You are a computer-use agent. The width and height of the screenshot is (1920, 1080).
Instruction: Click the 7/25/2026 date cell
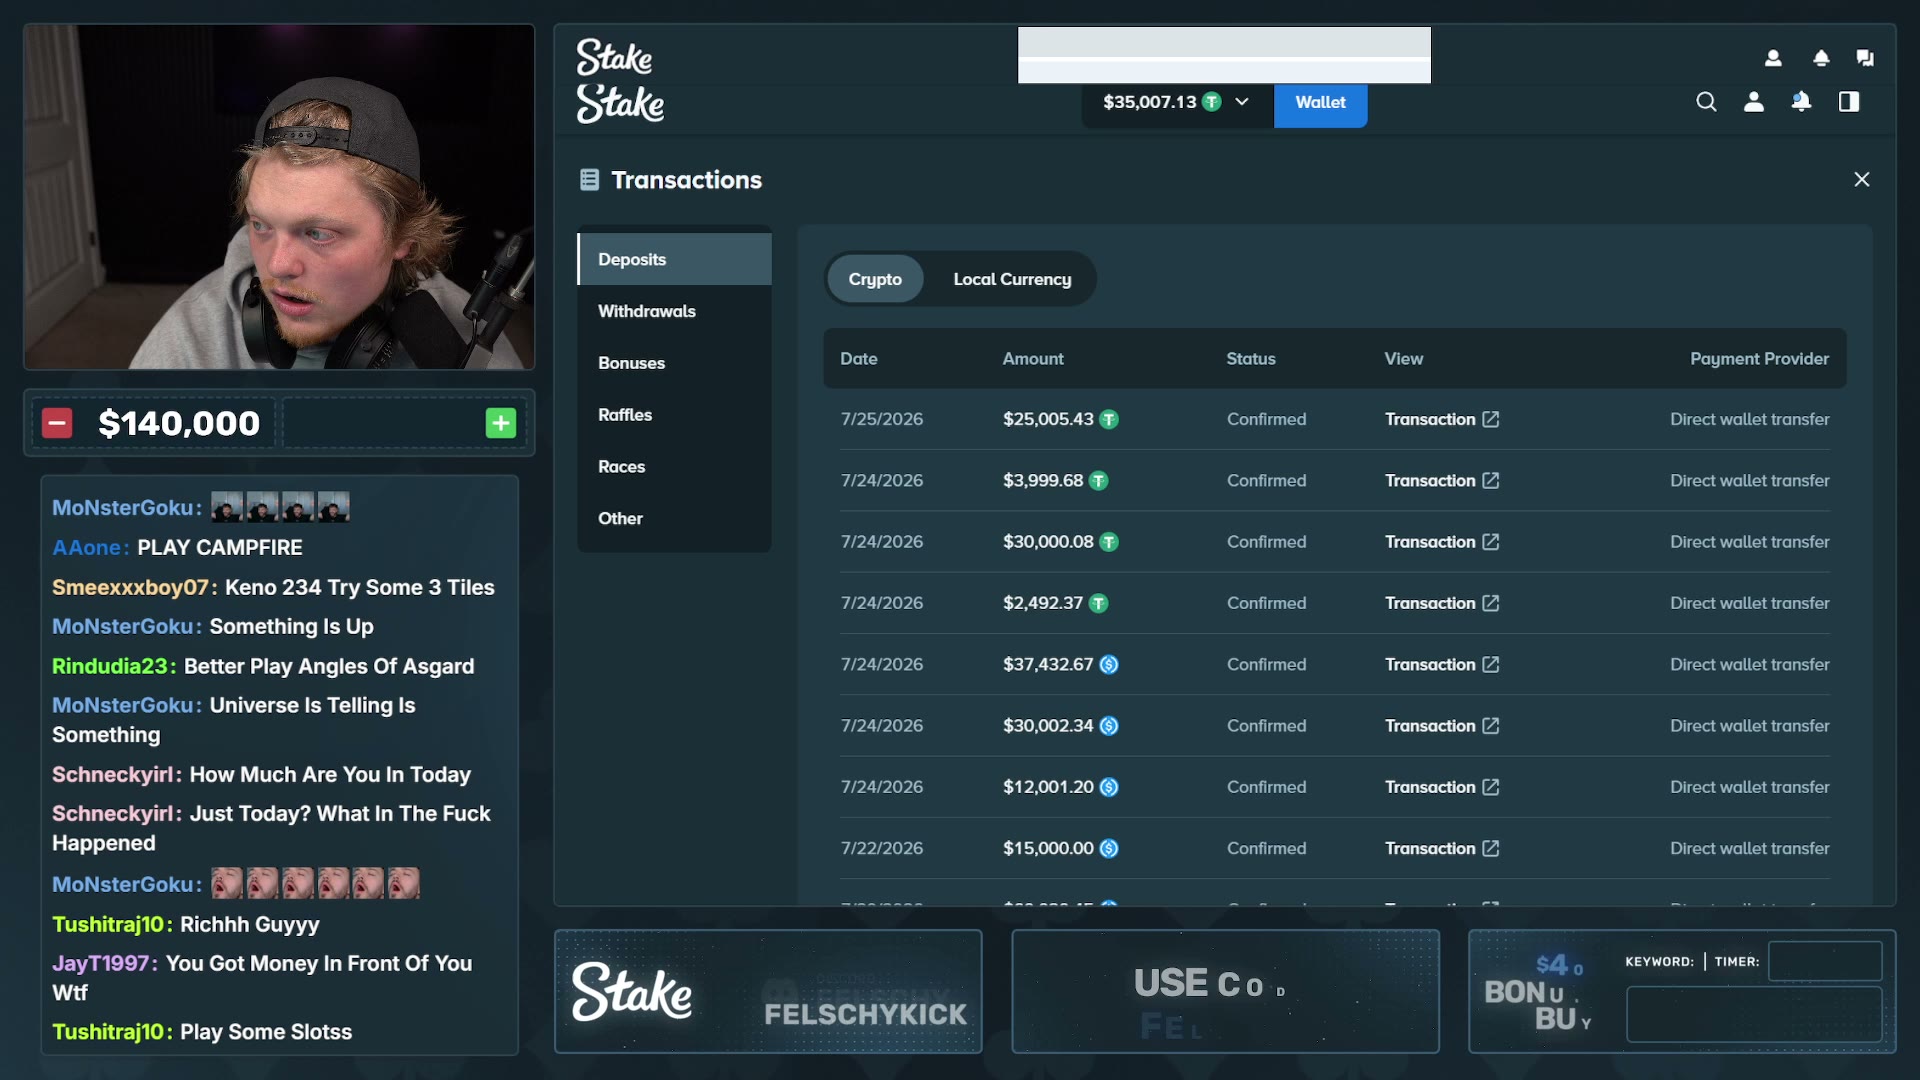point(882,419)
